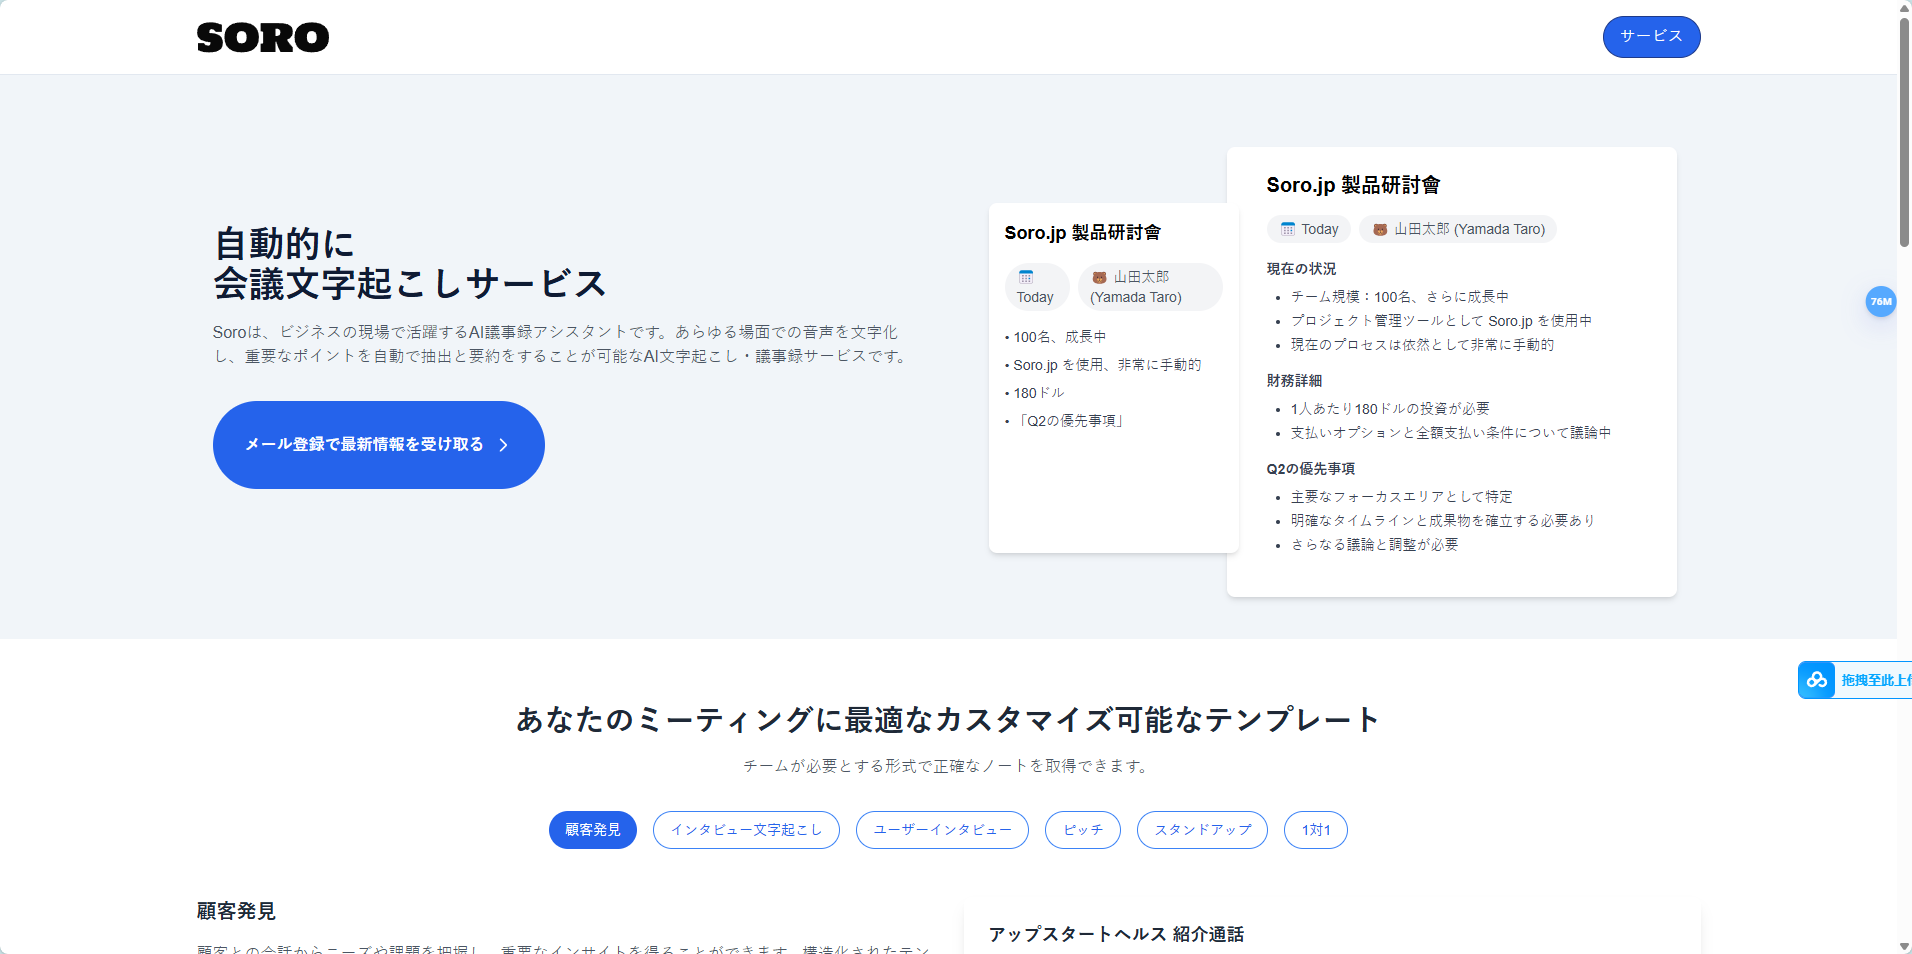Choose the 1対1 template tab

1316,830
